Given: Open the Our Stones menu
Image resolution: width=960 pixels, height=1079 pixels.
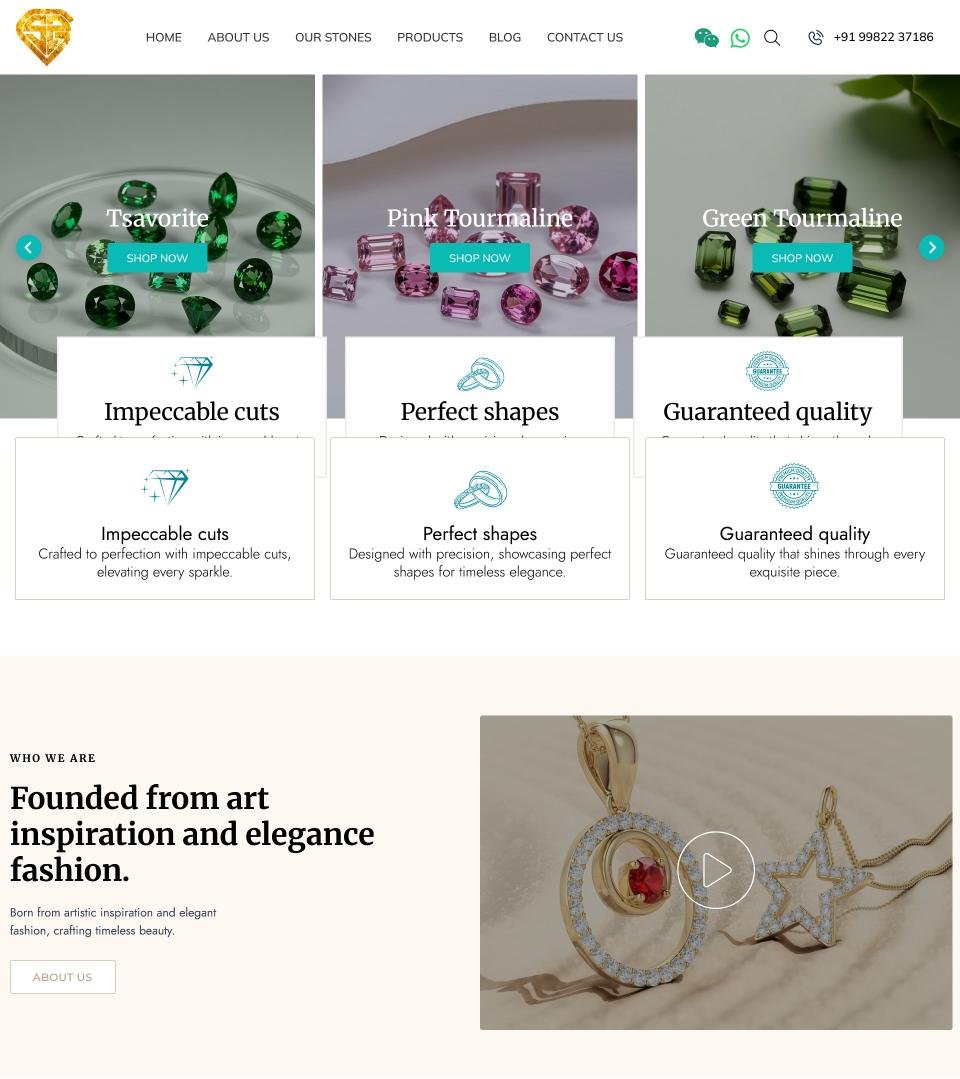Looking at the screenshot, I should [x=333, y=37].
